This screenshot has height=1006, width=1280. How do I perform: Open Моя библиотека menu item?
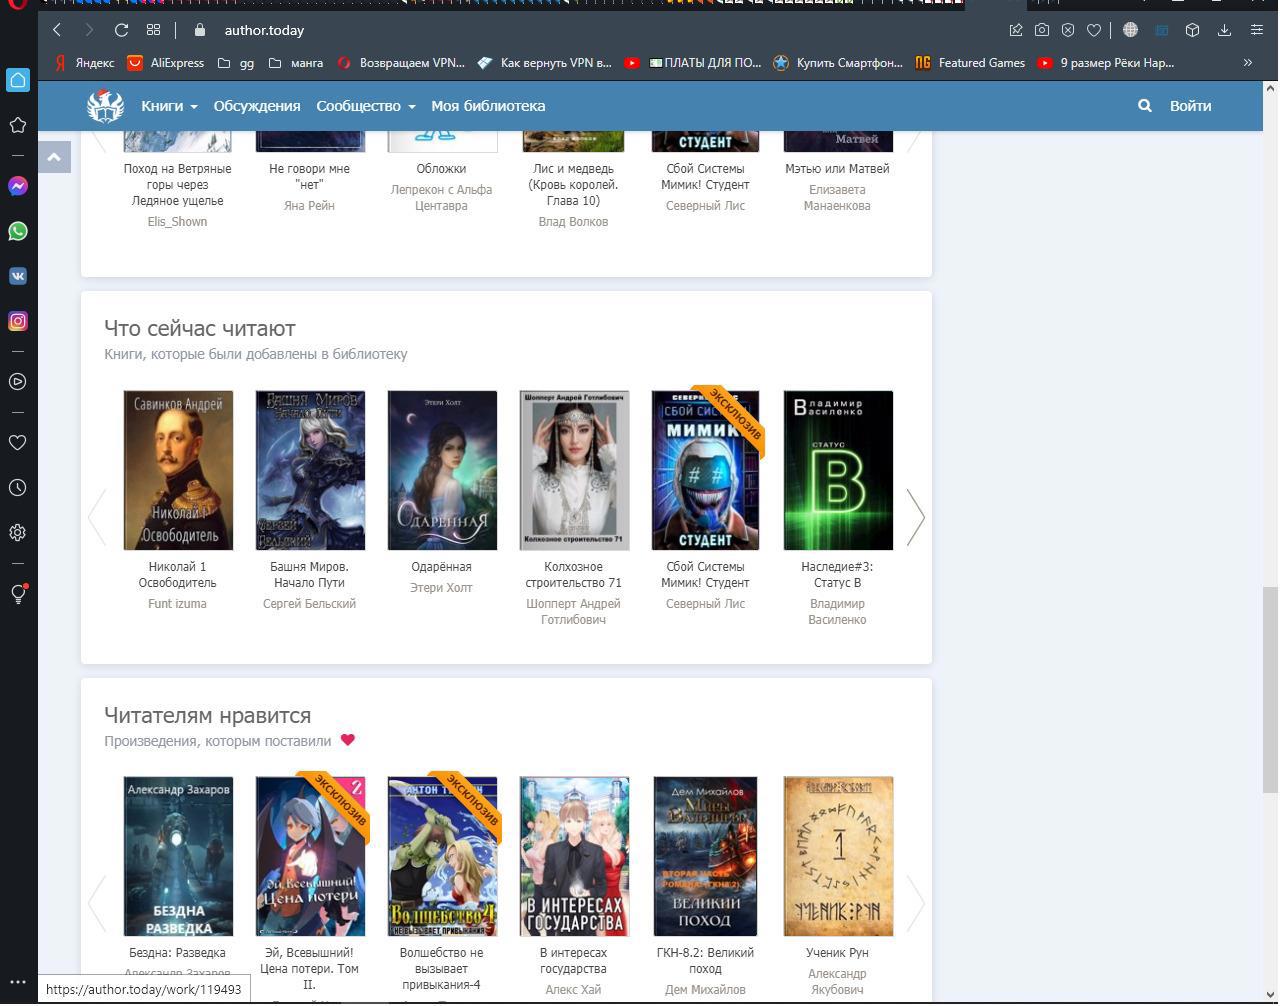[488, 106]
